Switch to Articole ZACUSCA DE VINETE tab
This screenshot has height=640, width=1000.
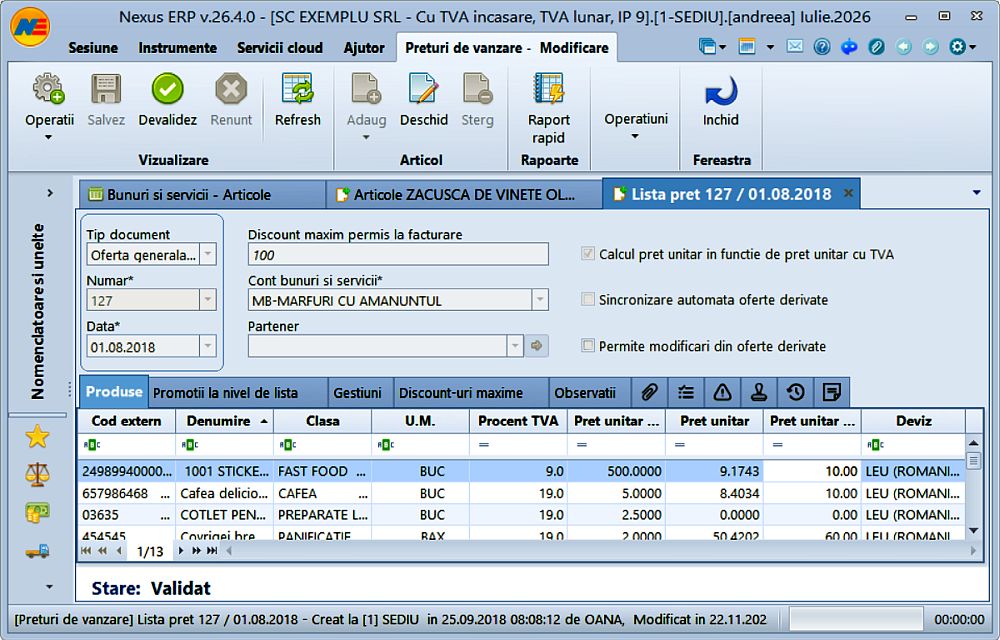tap(464, 194)
